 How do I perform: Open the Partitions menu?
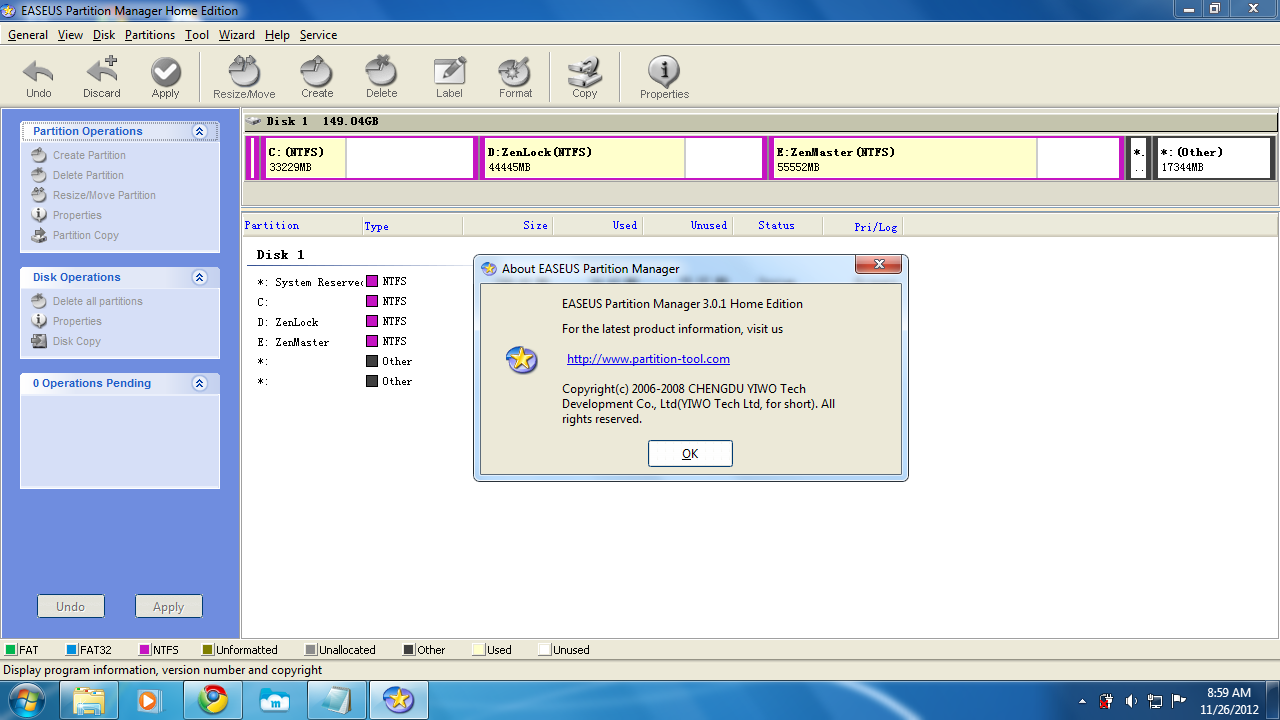[150, 35]
